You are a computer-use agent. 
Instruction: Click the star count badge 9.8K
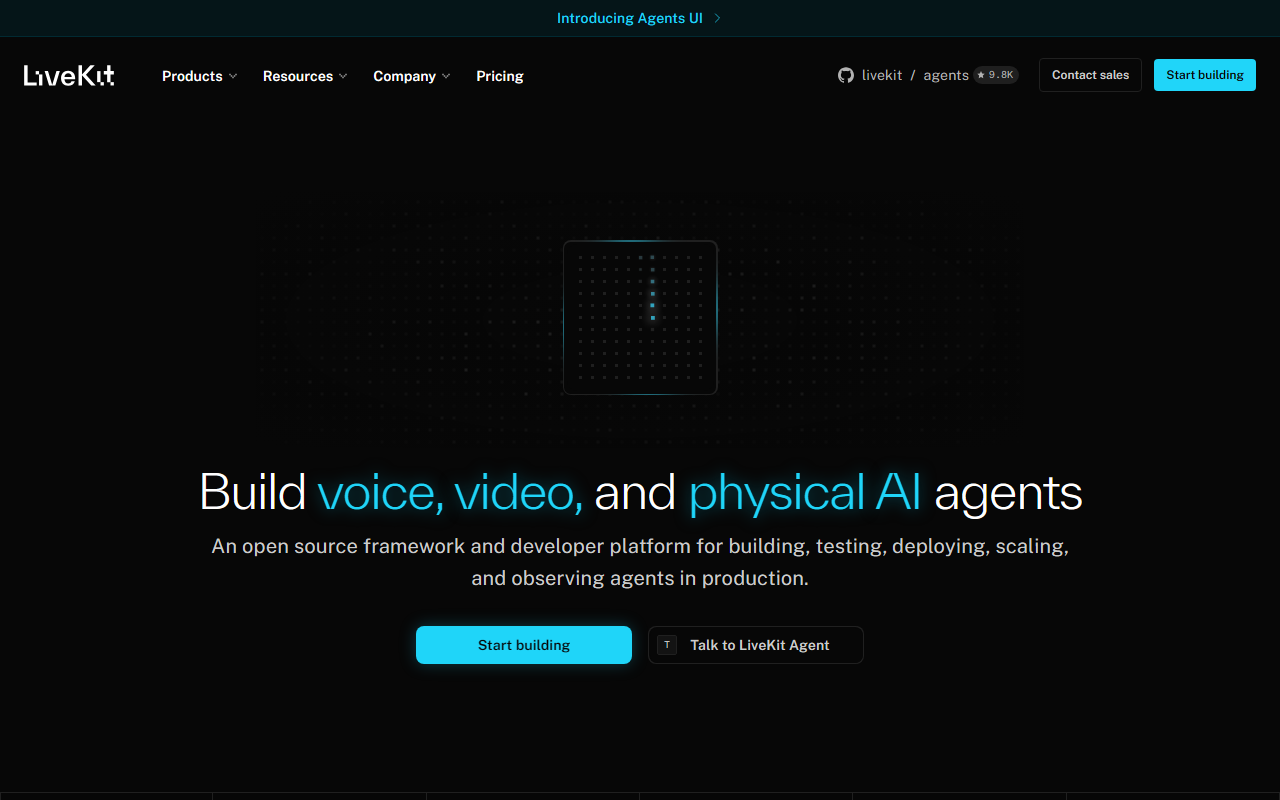(996, 75)
